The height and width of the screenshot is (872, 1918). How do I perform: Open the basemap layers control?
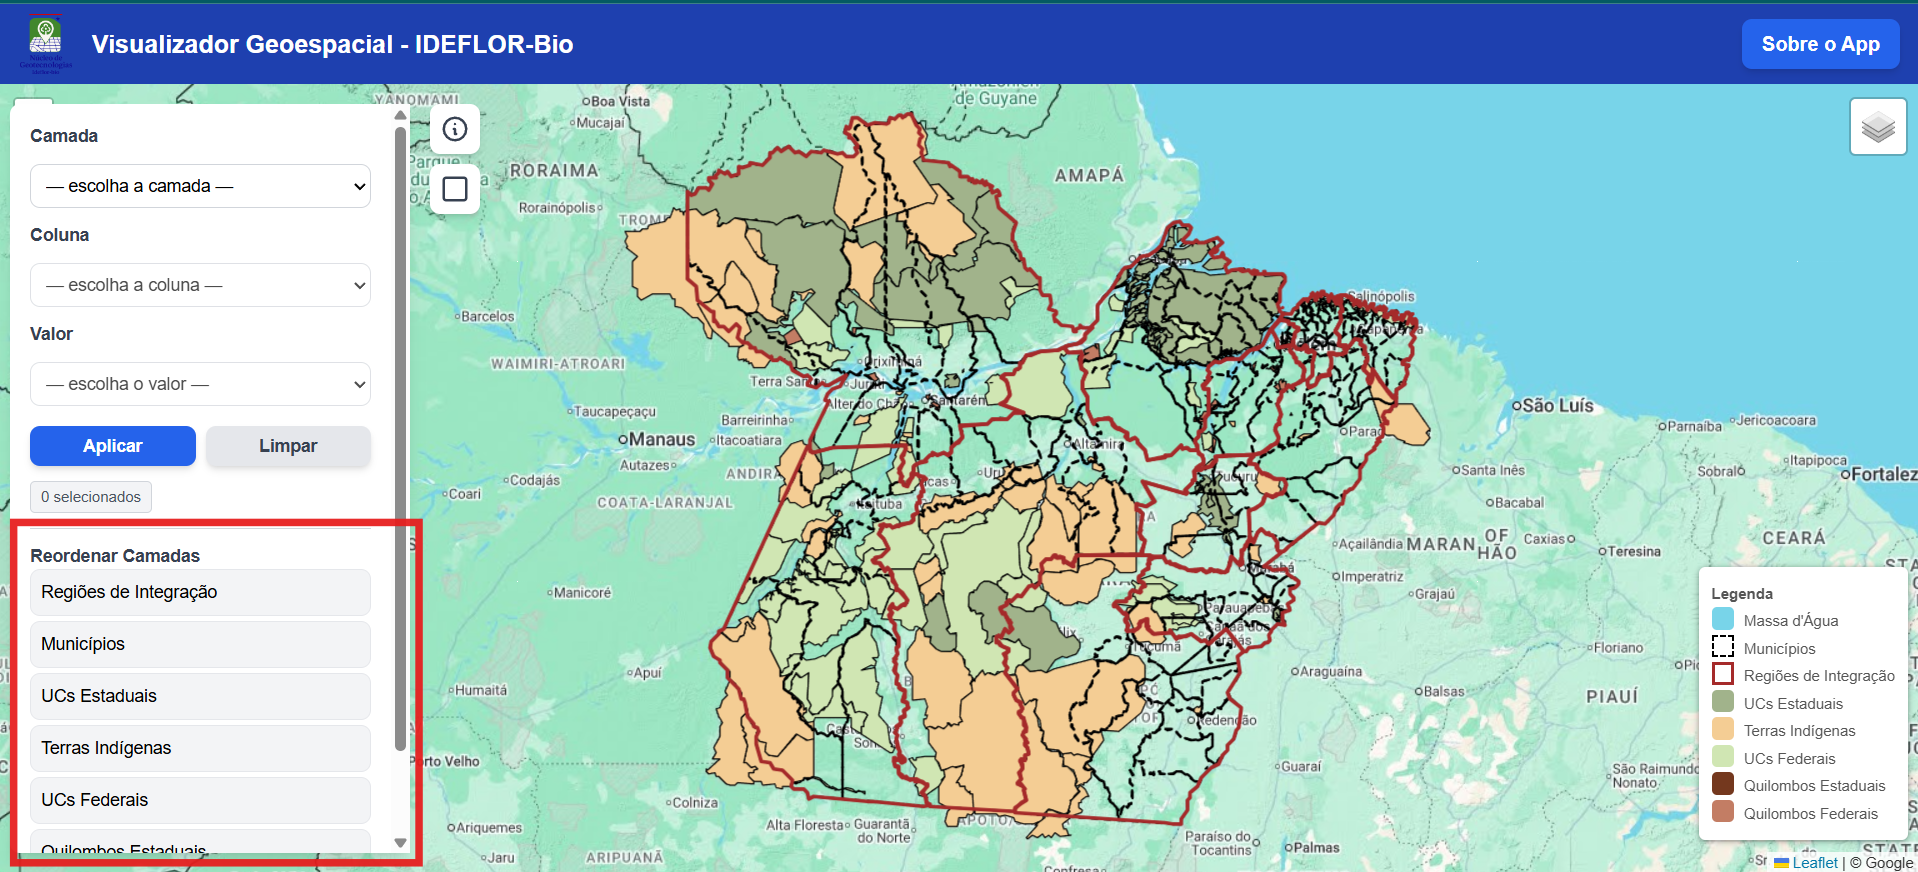click(x=1877, y=127)
